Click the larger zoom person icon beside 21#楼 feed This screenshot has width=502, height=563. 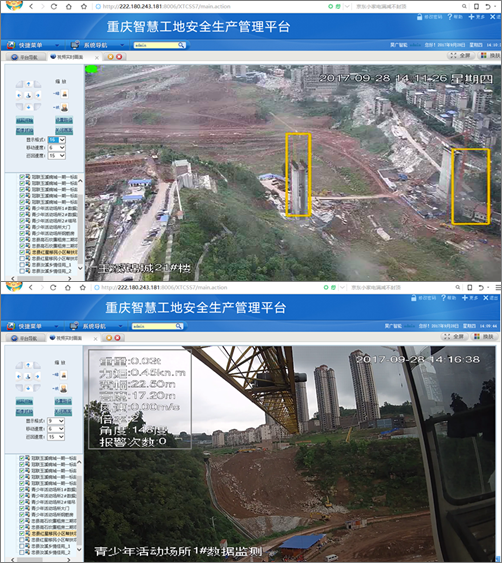[64, 107]
